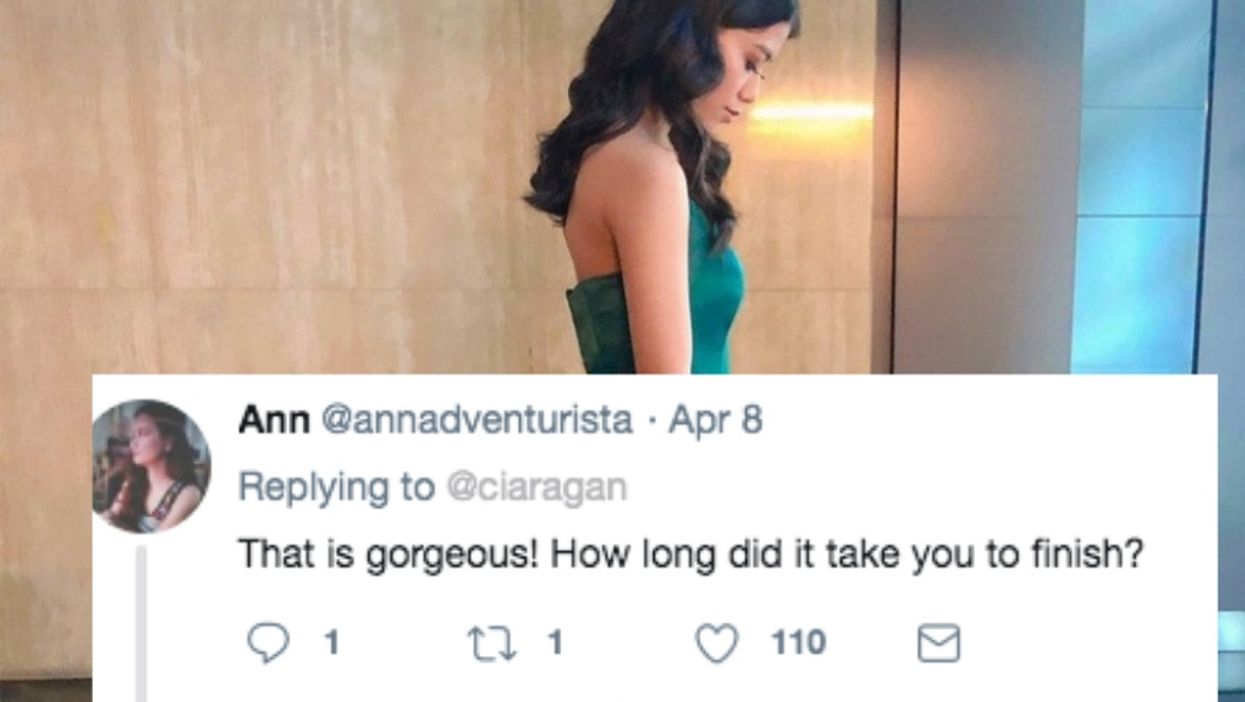Open the @annadventurista handle
1245x702 pixels.
(475, 421)
